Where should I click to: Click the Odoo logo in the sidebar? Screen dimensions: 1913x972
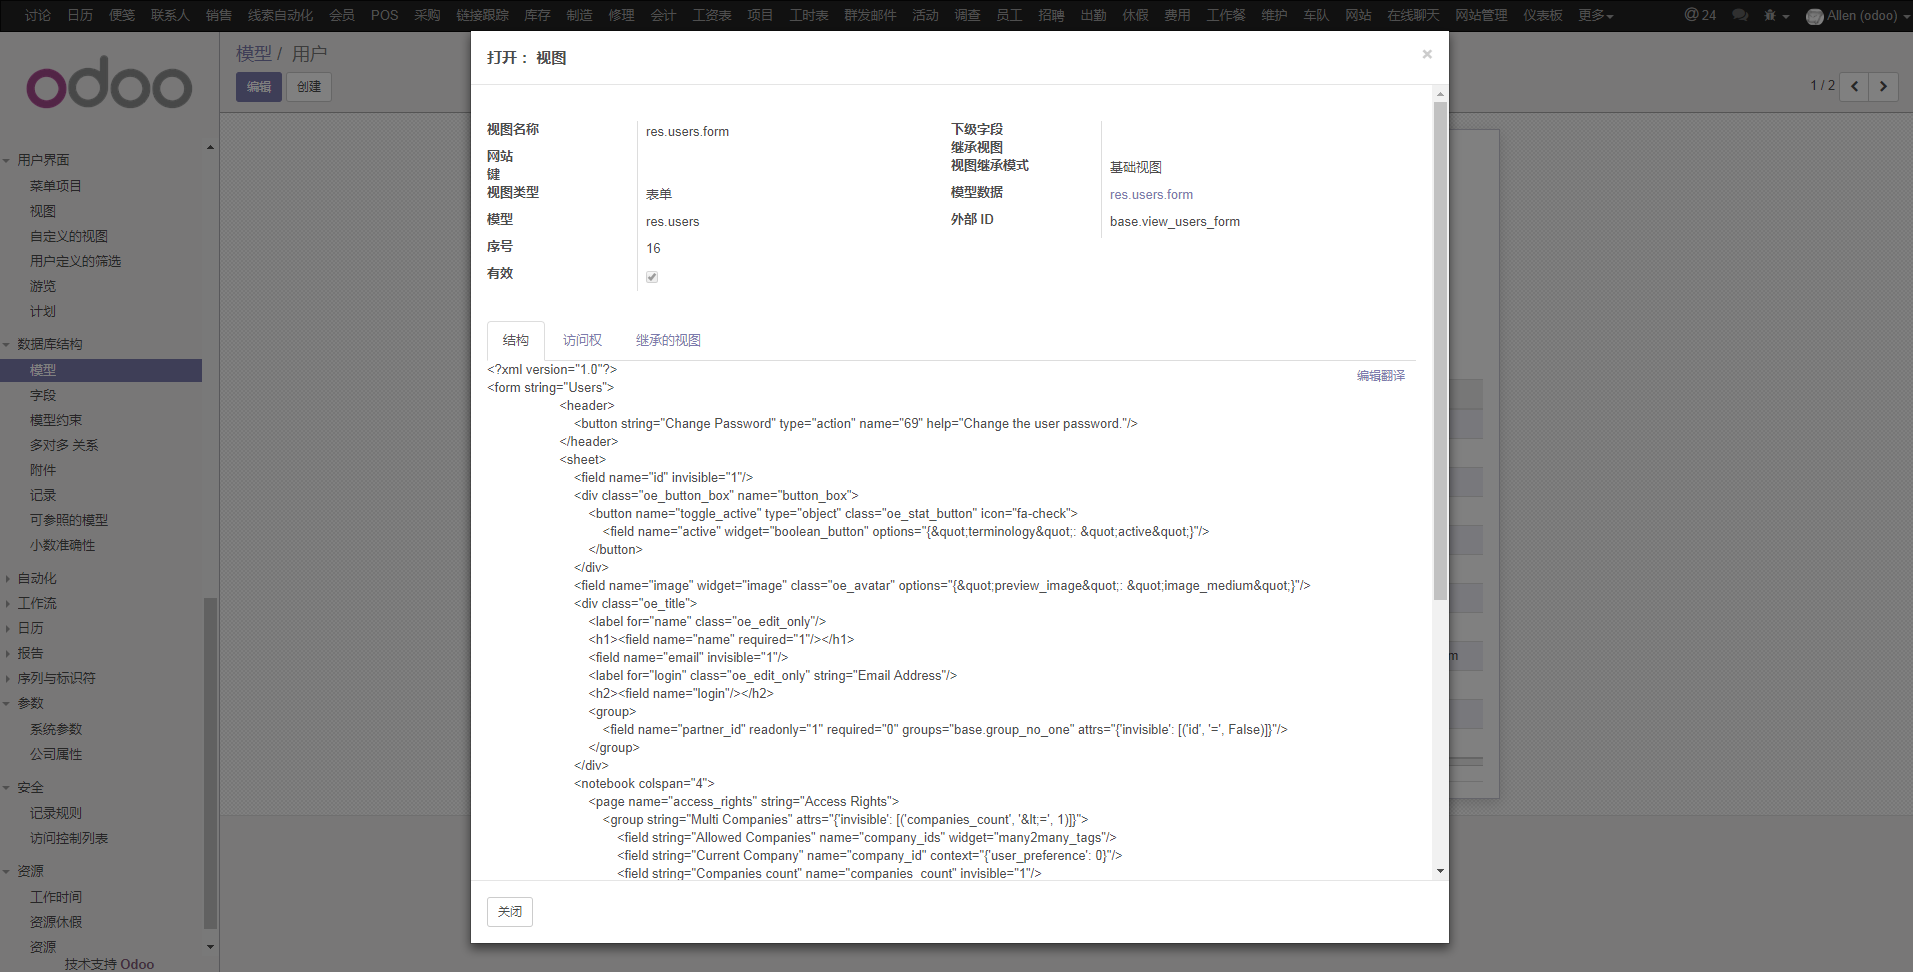109,87
